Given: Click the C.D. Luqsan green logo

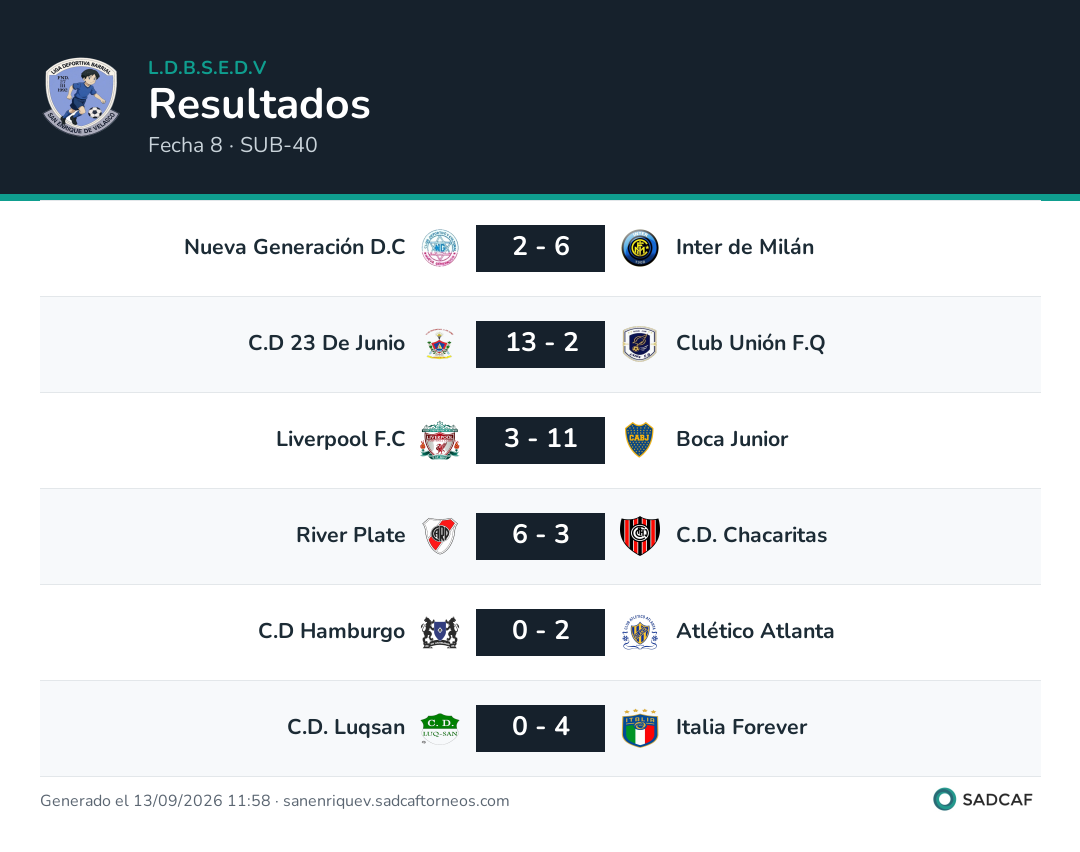Looking at the screenshot, I should (x=439, y=728).
